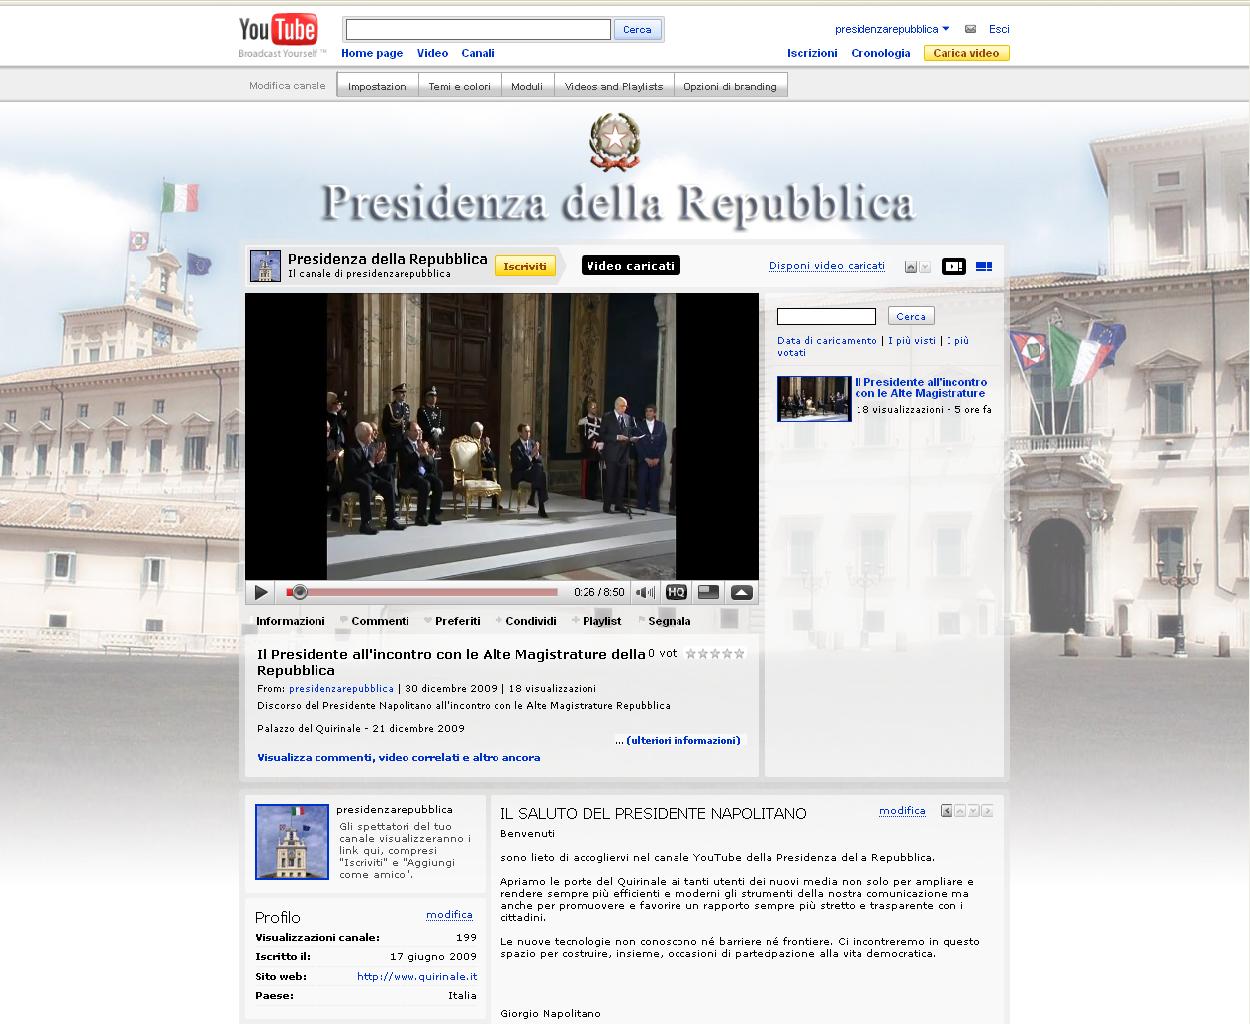Image resolution: width=1250 pixels, height=1029 pixels.
Task: Open the Videos and Playlists tab
Action: [x=613, y=86]
